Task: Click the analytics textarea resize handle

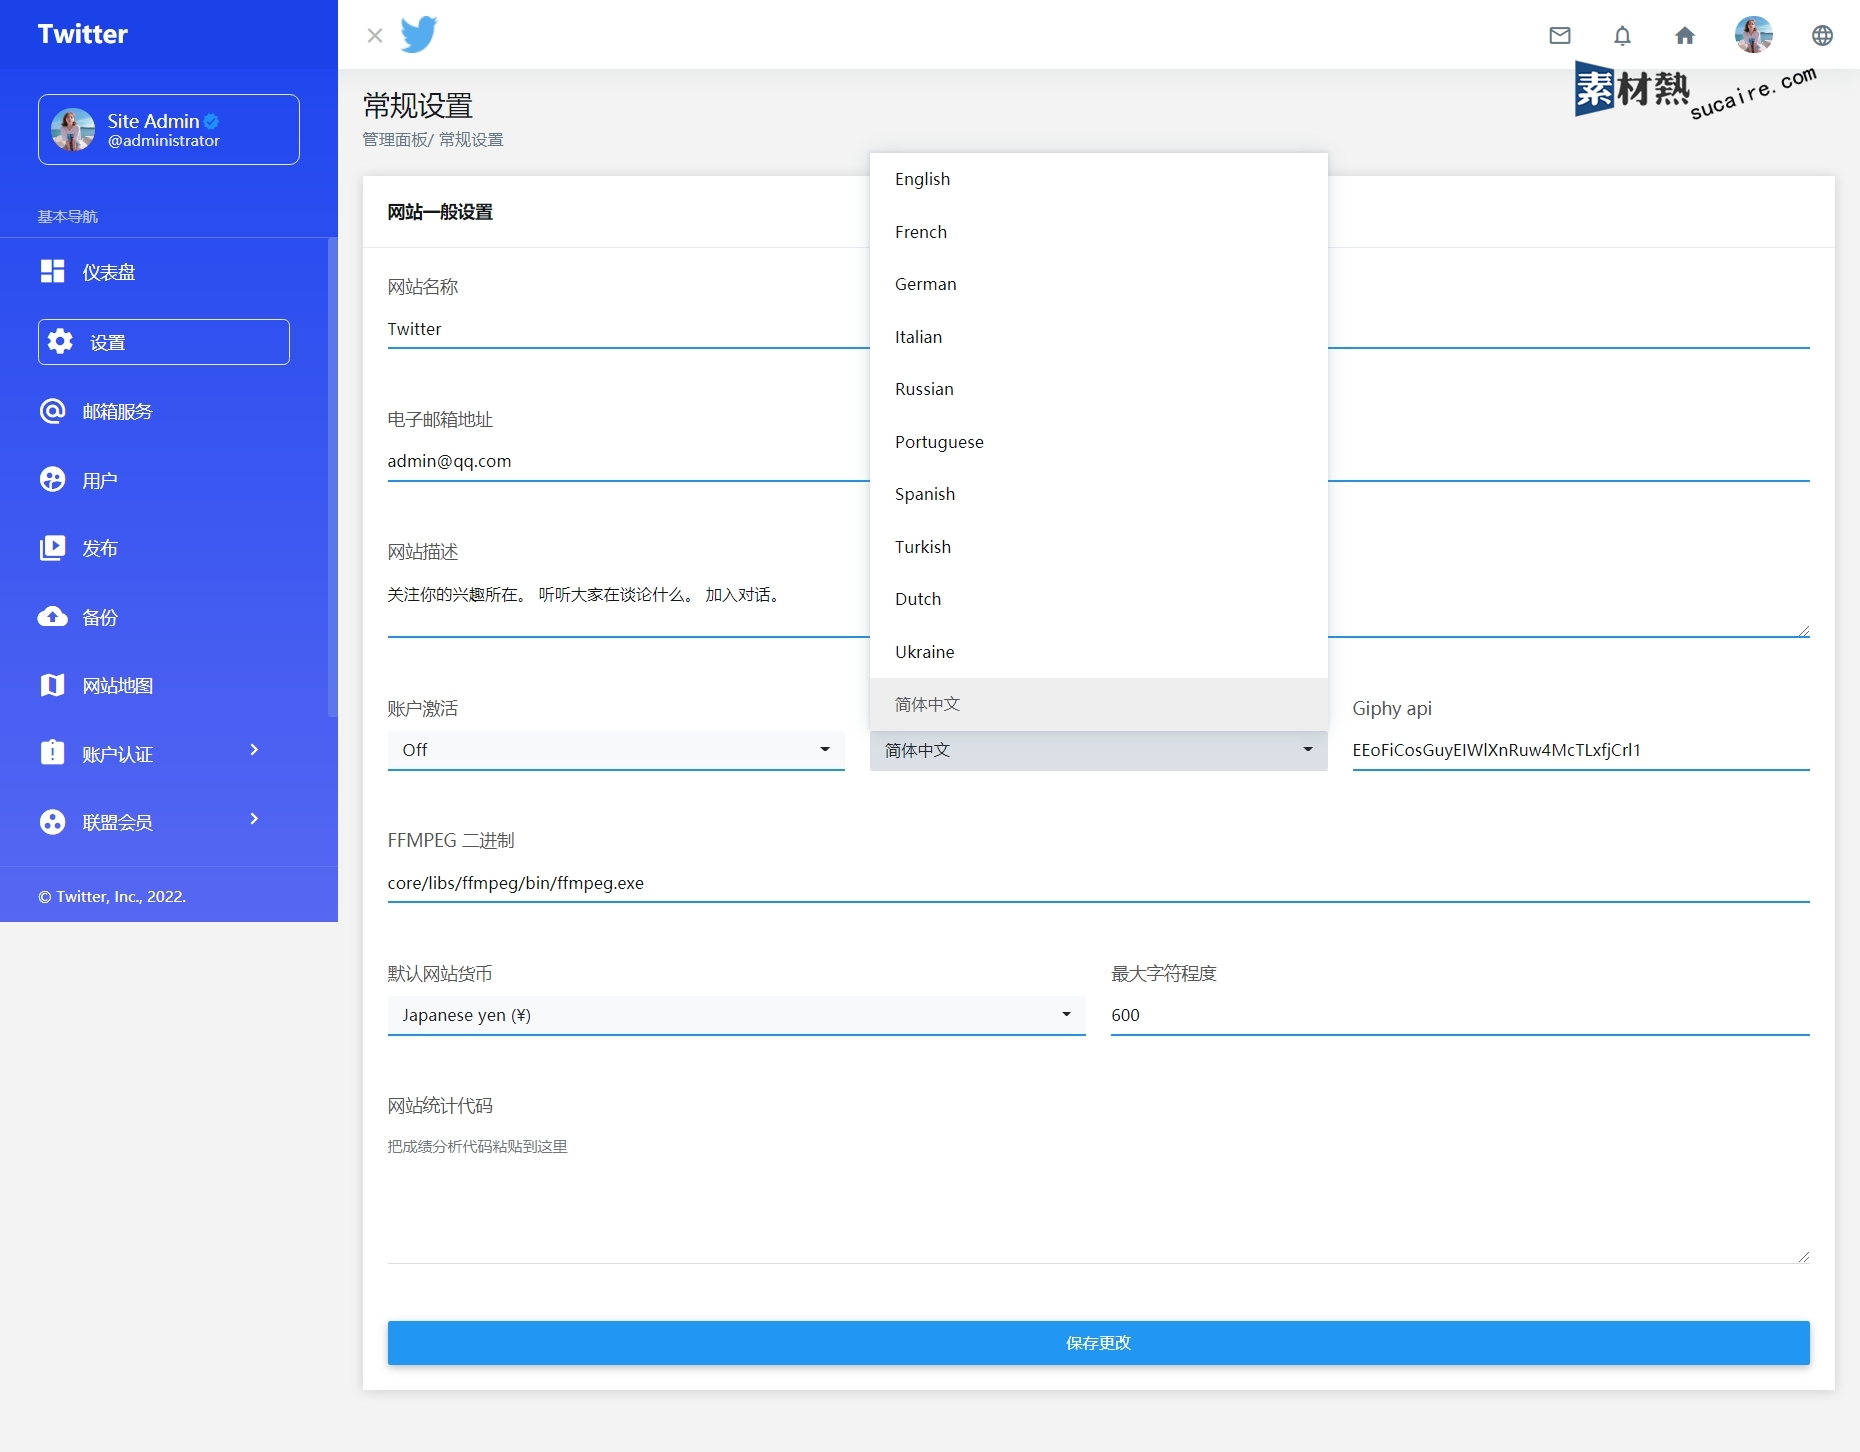Action: point(1803,1256)
